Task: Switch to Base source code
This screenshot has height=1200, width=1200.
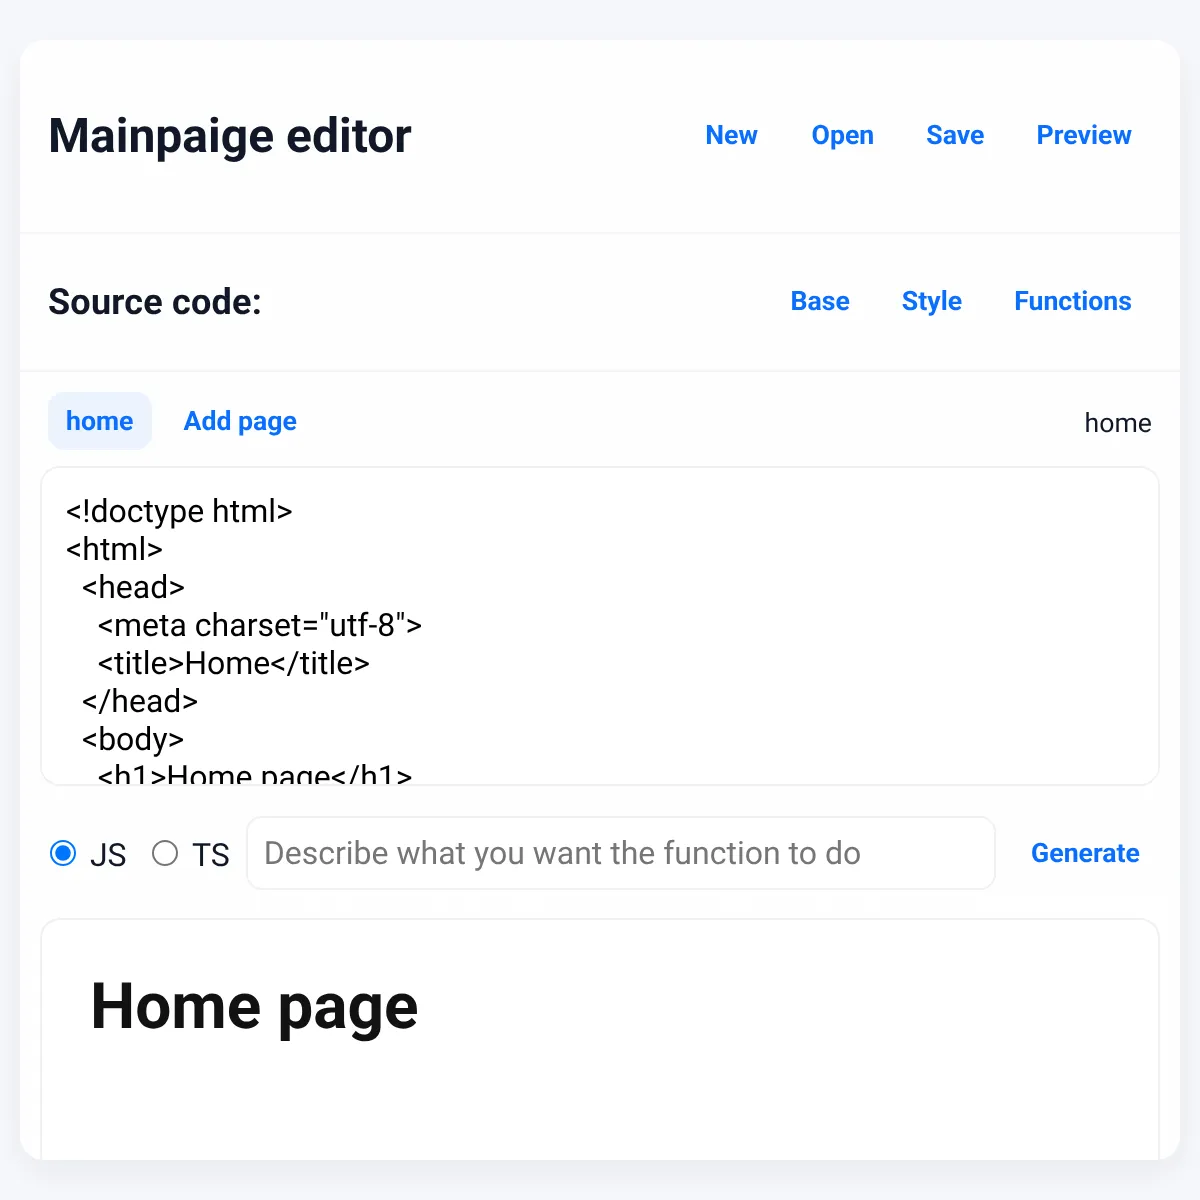Action: (820, 301)
